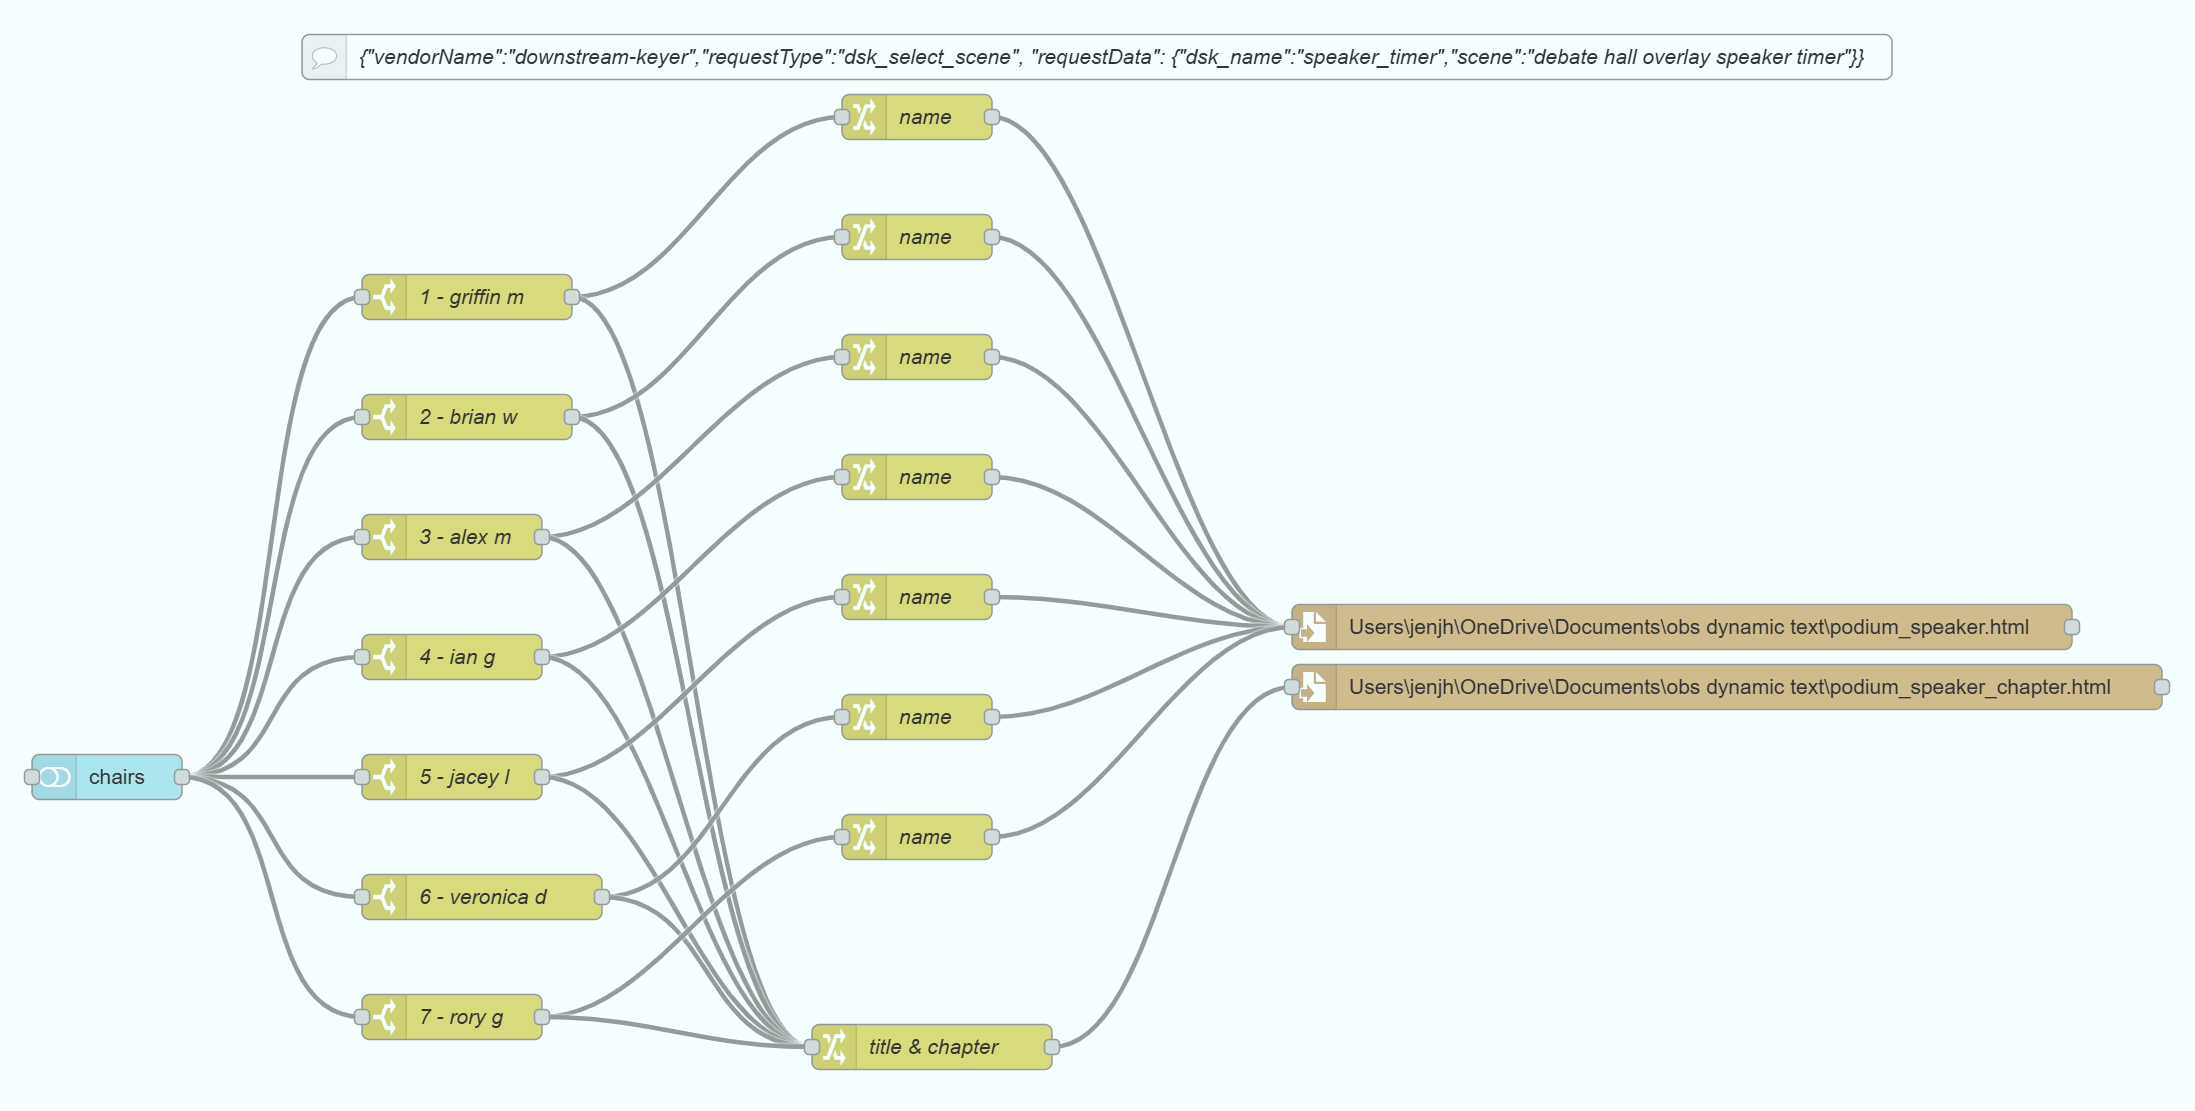Click the switch icon on '4 - ian g'

[x=385, y=657]
